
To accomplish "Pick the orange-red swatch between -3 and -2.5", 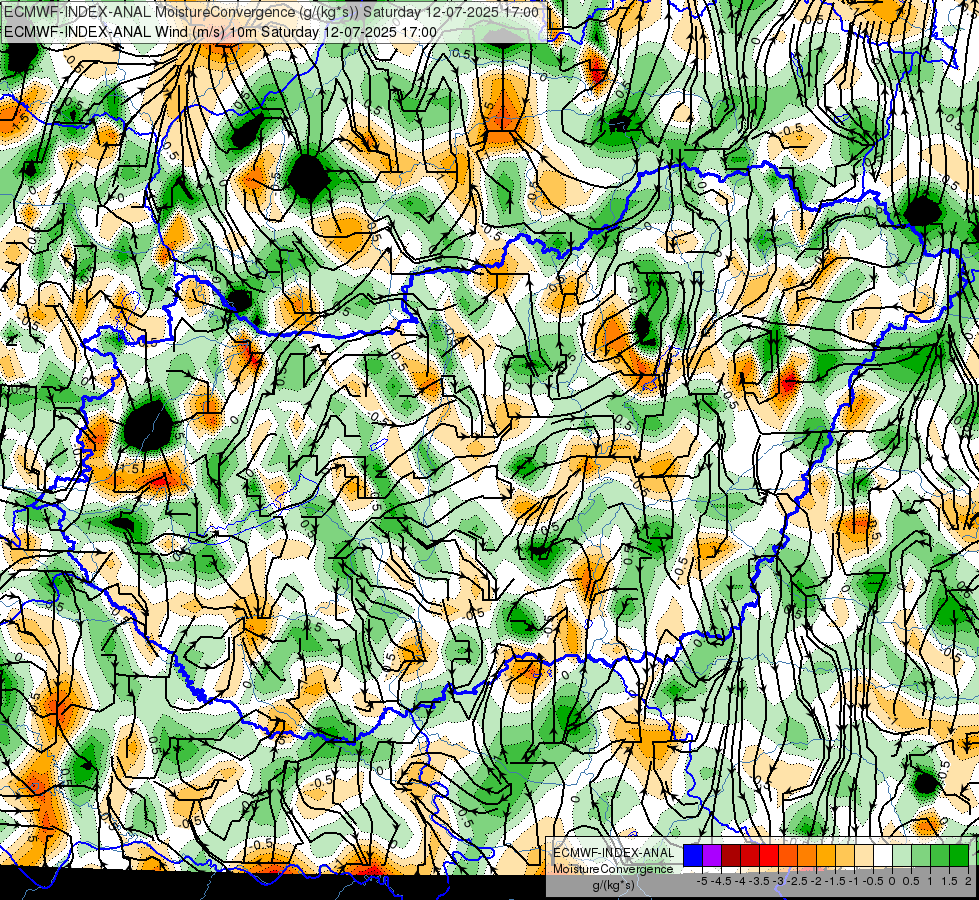I will point(788,855).
